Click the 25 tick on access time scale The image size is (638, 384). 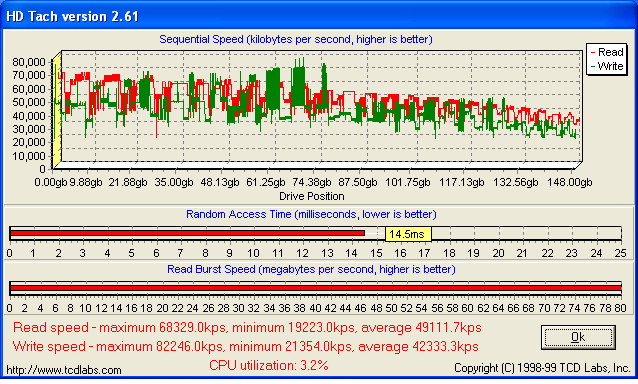pyautogui.click(x=621, y=253)
